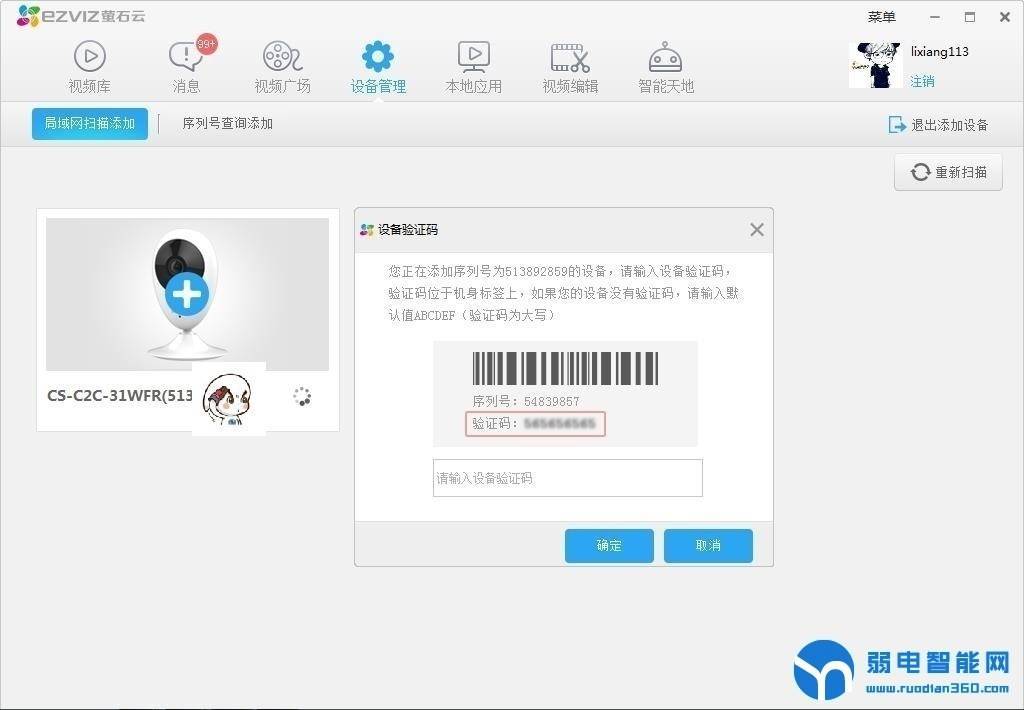Click 退出添加设备 to exit adding
1024x710 pixels.
click(x=938, y=125)
